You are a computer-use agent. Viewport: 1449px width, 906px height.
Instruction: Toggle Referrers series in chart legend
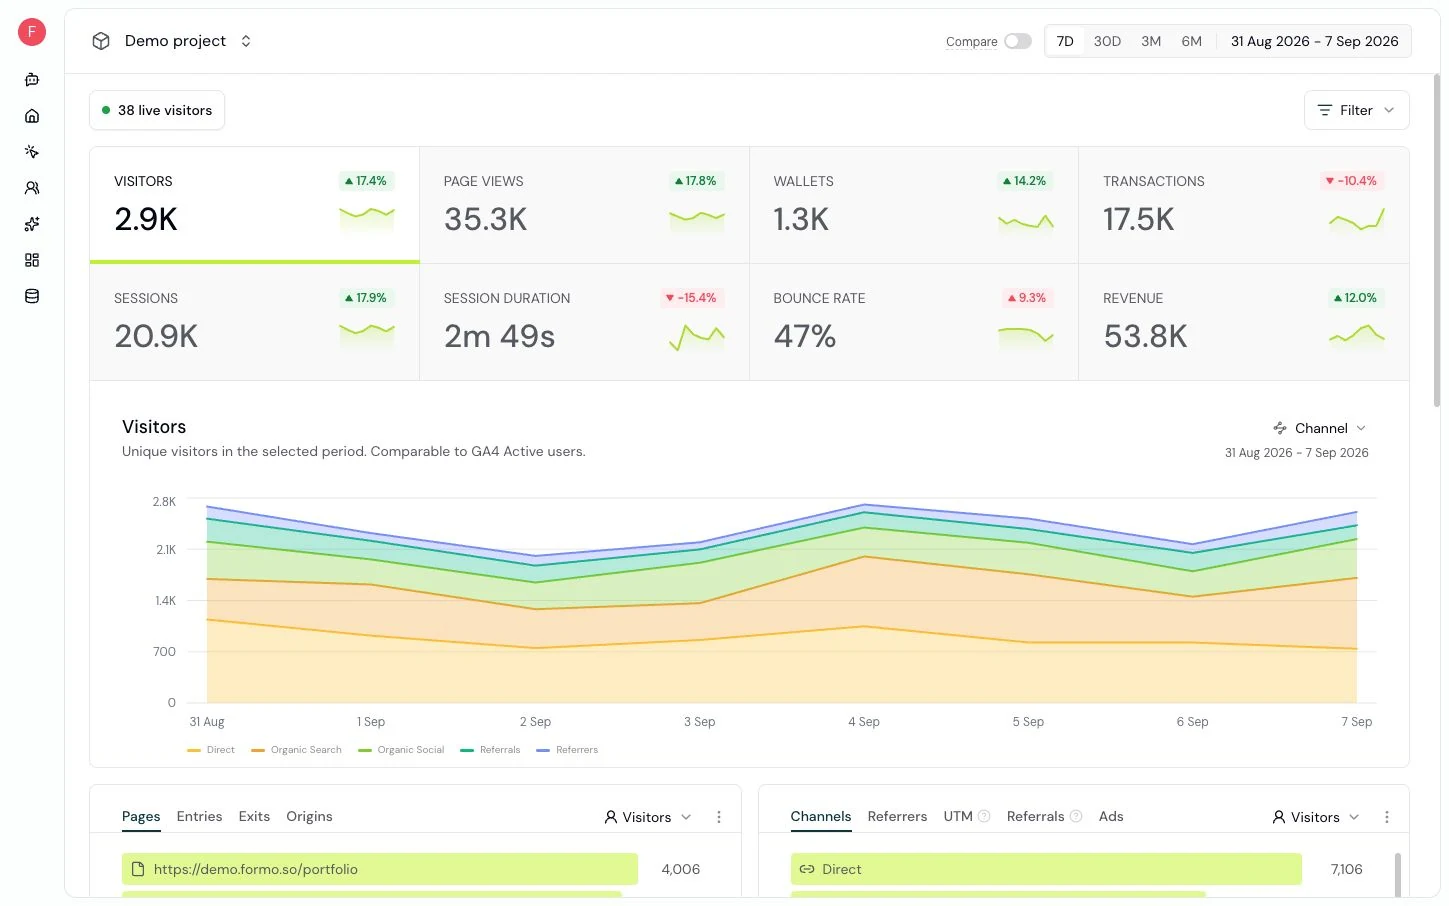[567, 750]
